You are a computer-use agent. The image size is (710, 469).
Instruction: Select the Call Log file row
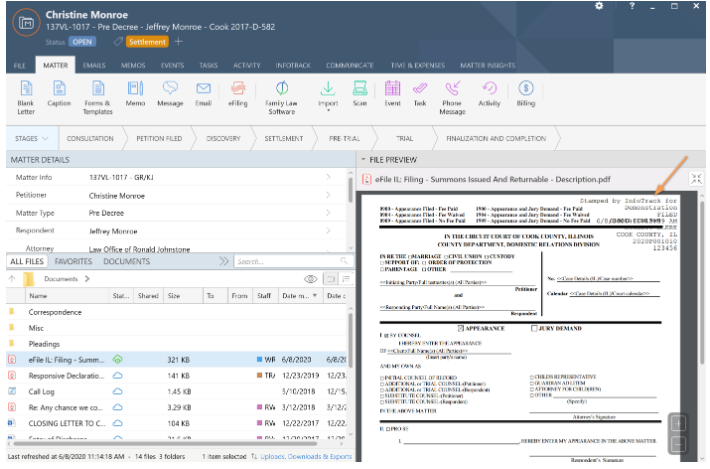pos(177,392)
